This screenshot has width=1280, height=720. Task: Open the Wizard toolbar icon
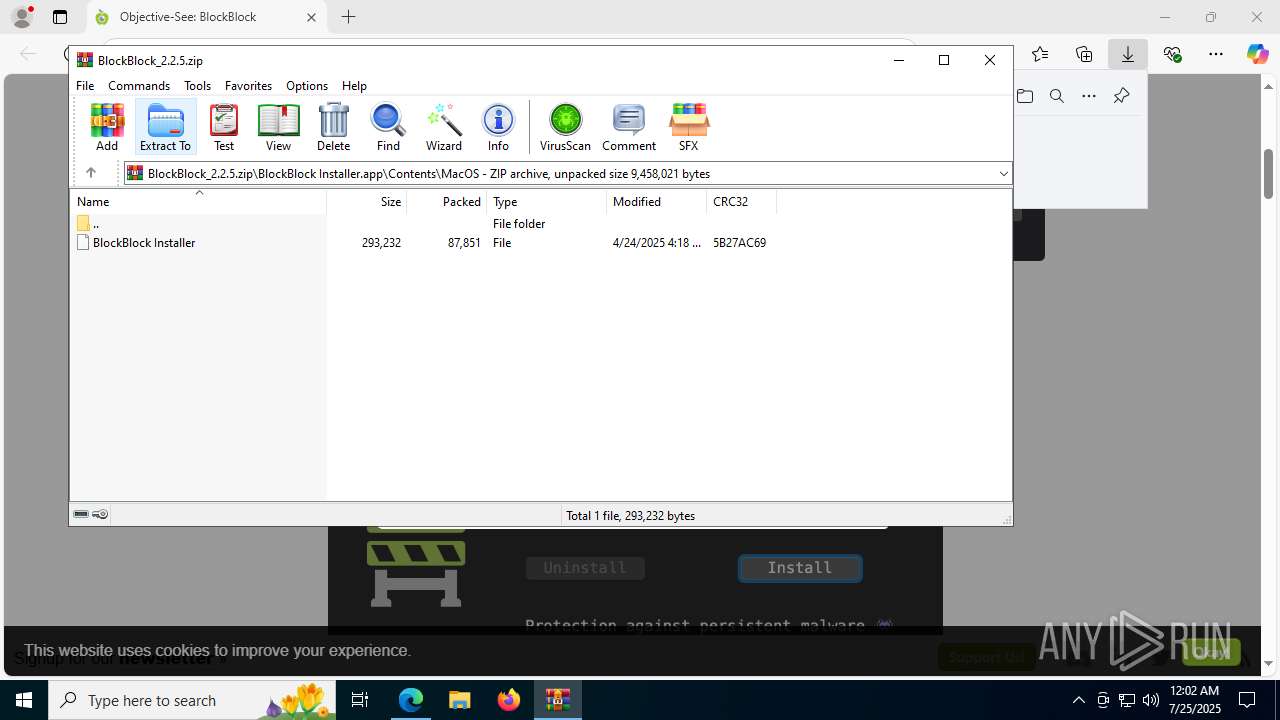coord(444,127)
